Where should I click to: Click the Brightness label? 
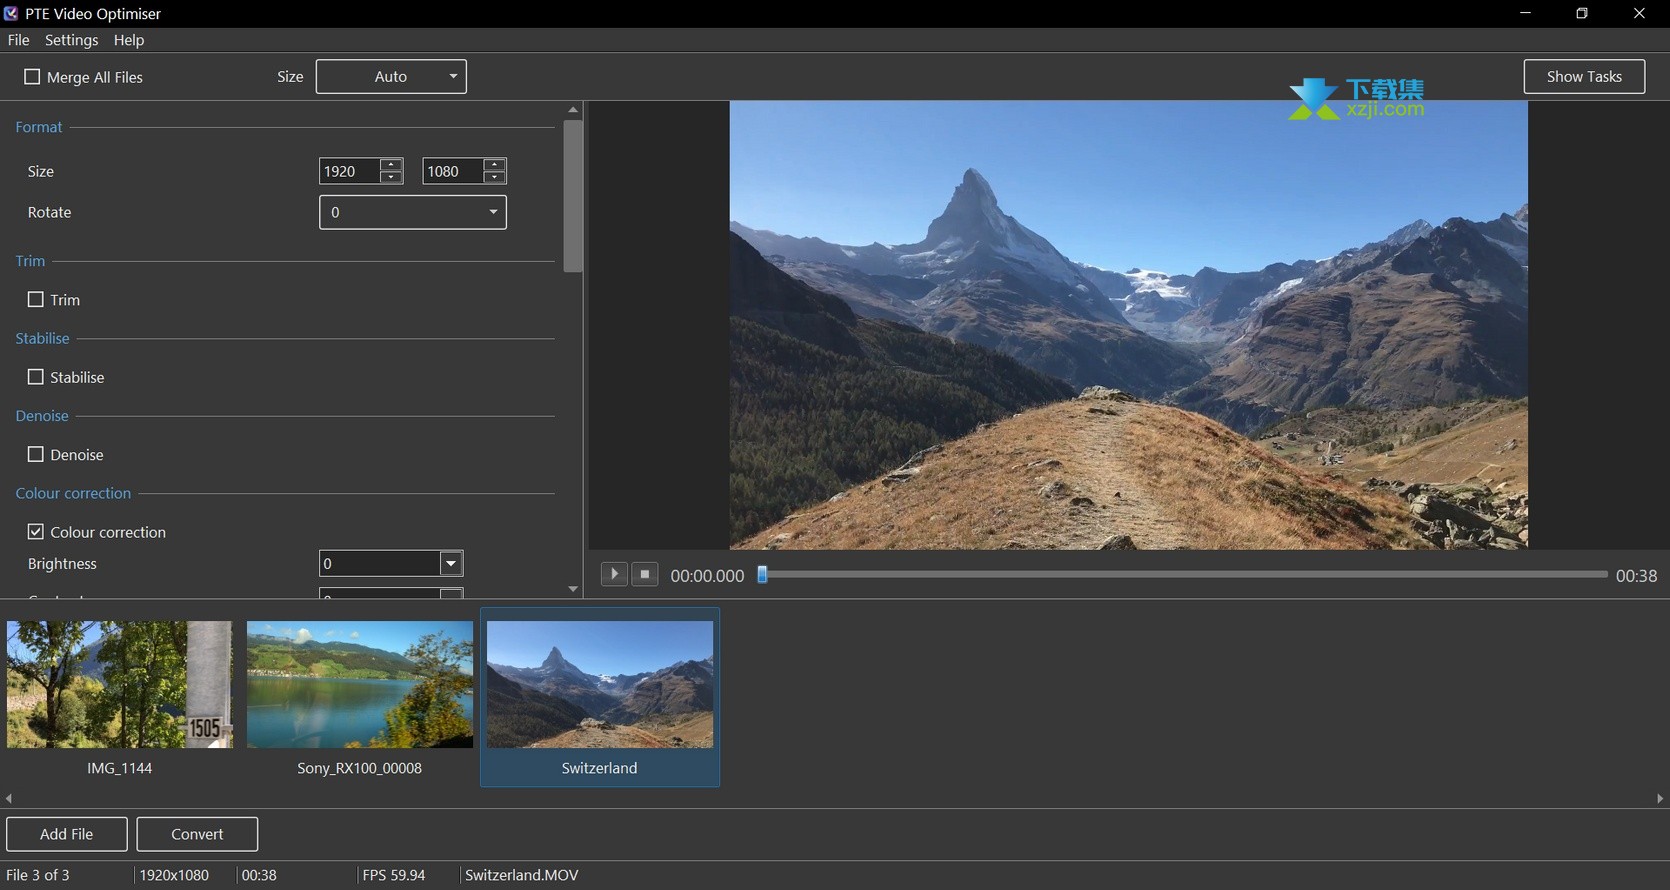(x=62, y=564)
